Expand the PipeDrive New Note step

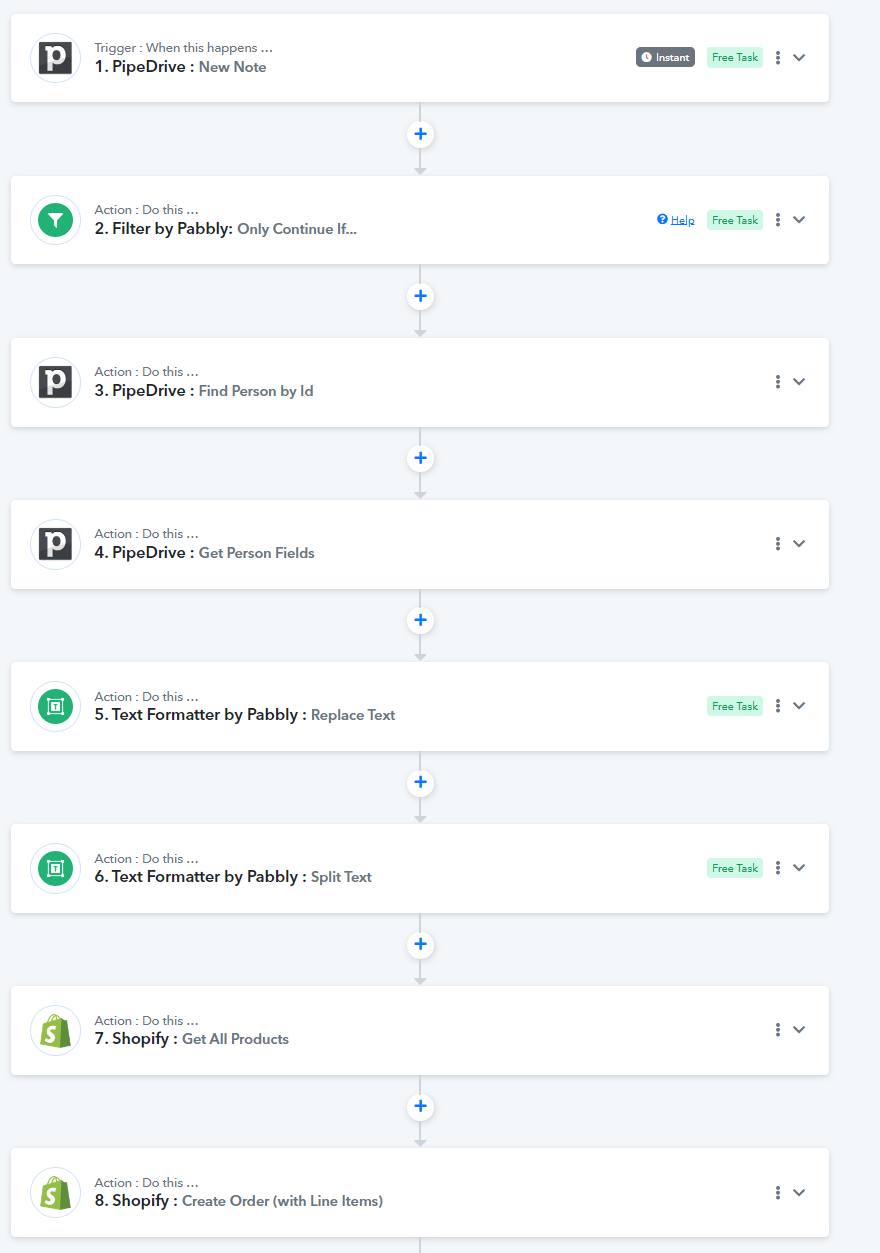tap(799, 58)
